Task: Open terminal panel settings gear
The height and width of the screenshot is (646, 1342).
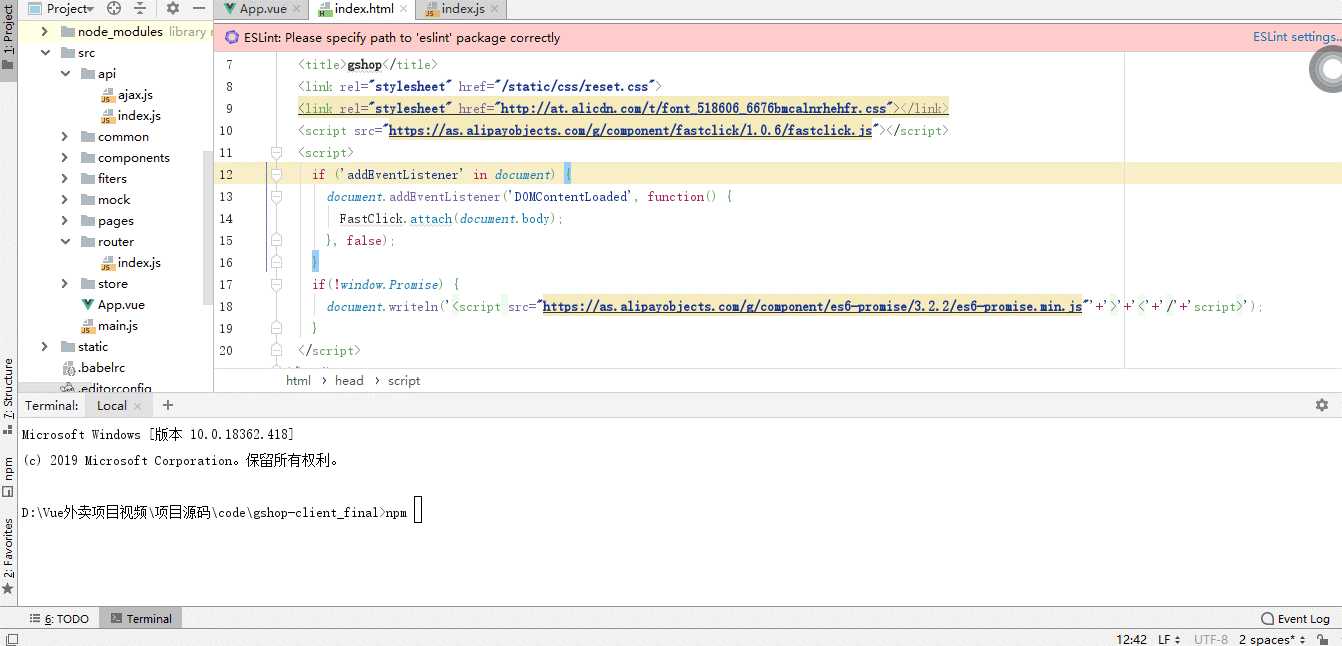Action: (x=1322, y=405)
